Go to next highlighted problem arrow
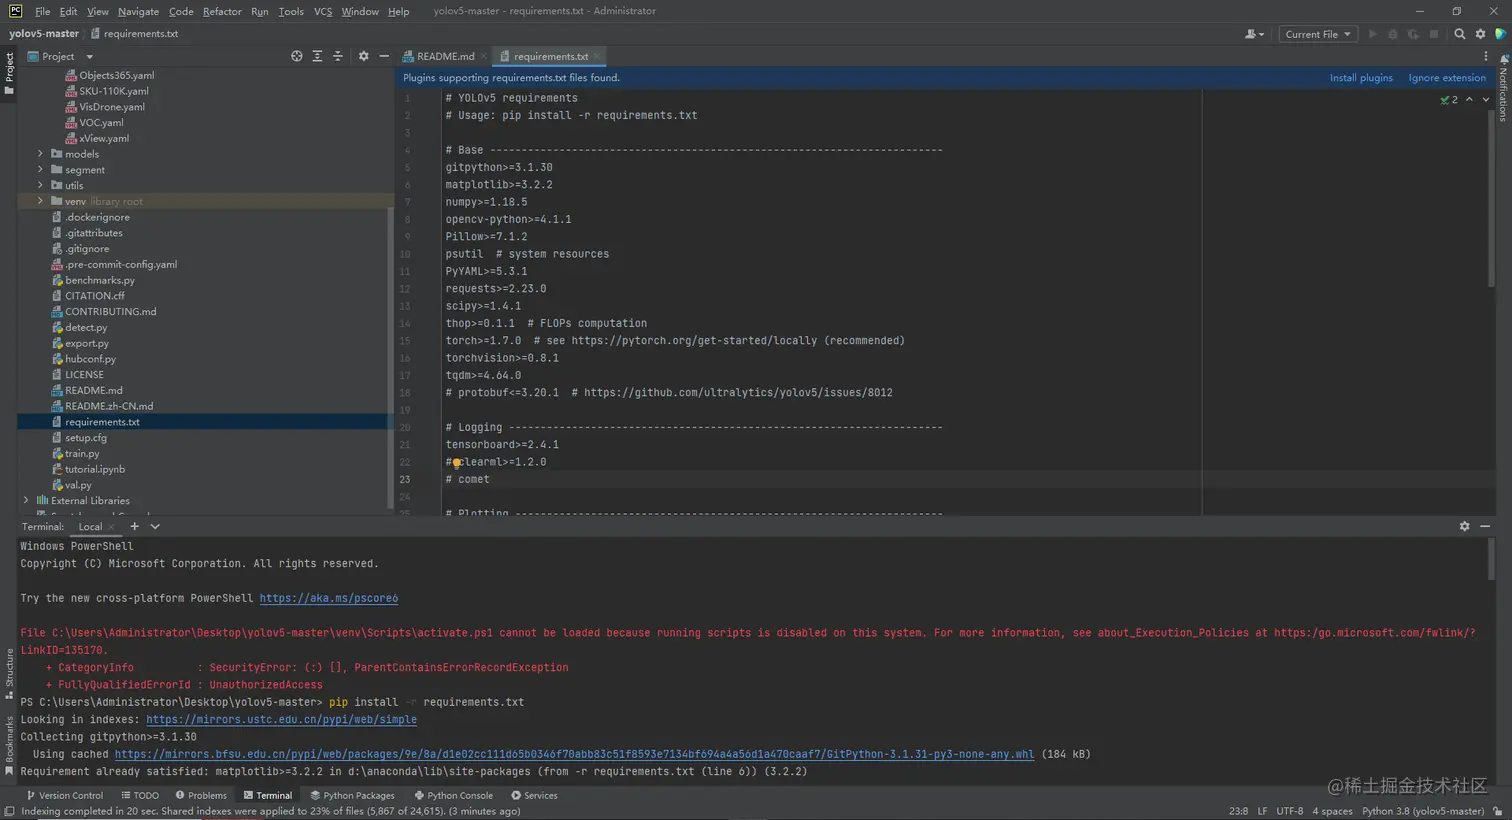Screen dimensions: 1512x820 [1485, 100]
